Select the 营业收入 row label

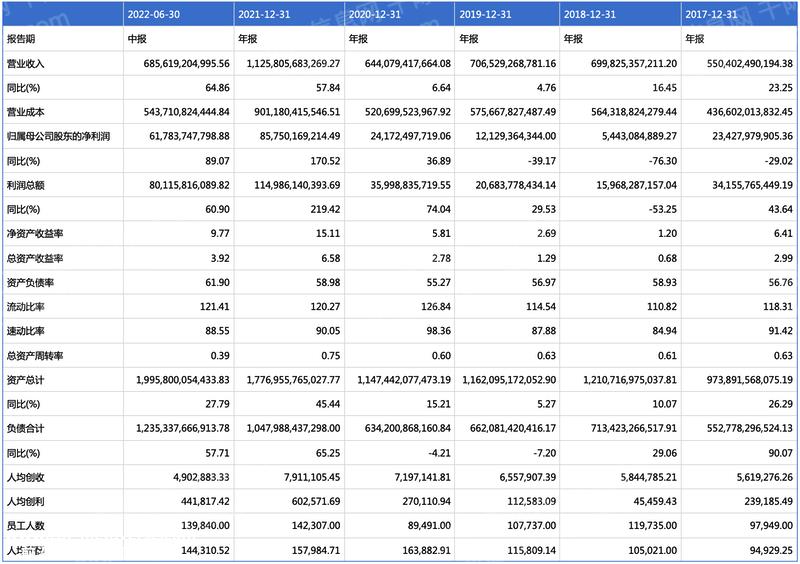point(26,63)
